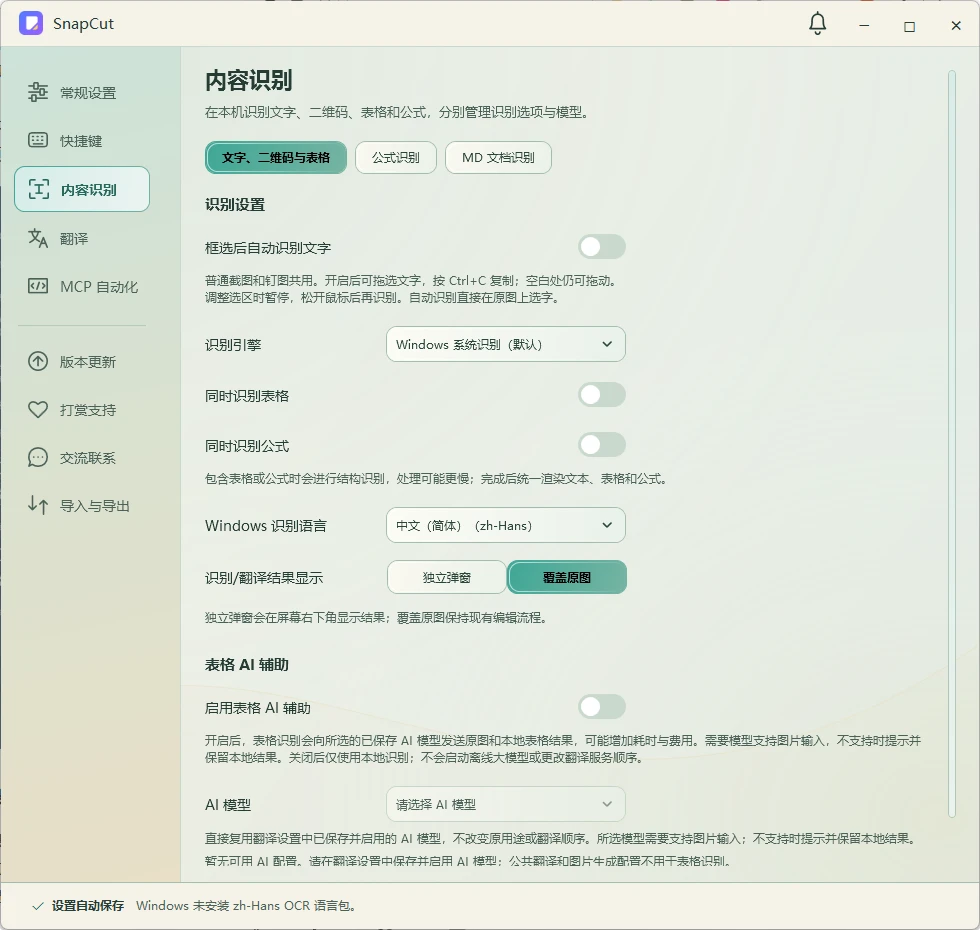Click status text about zh-Hans OCR 语言包
980x930 pixels.
(x=246, y=906)
